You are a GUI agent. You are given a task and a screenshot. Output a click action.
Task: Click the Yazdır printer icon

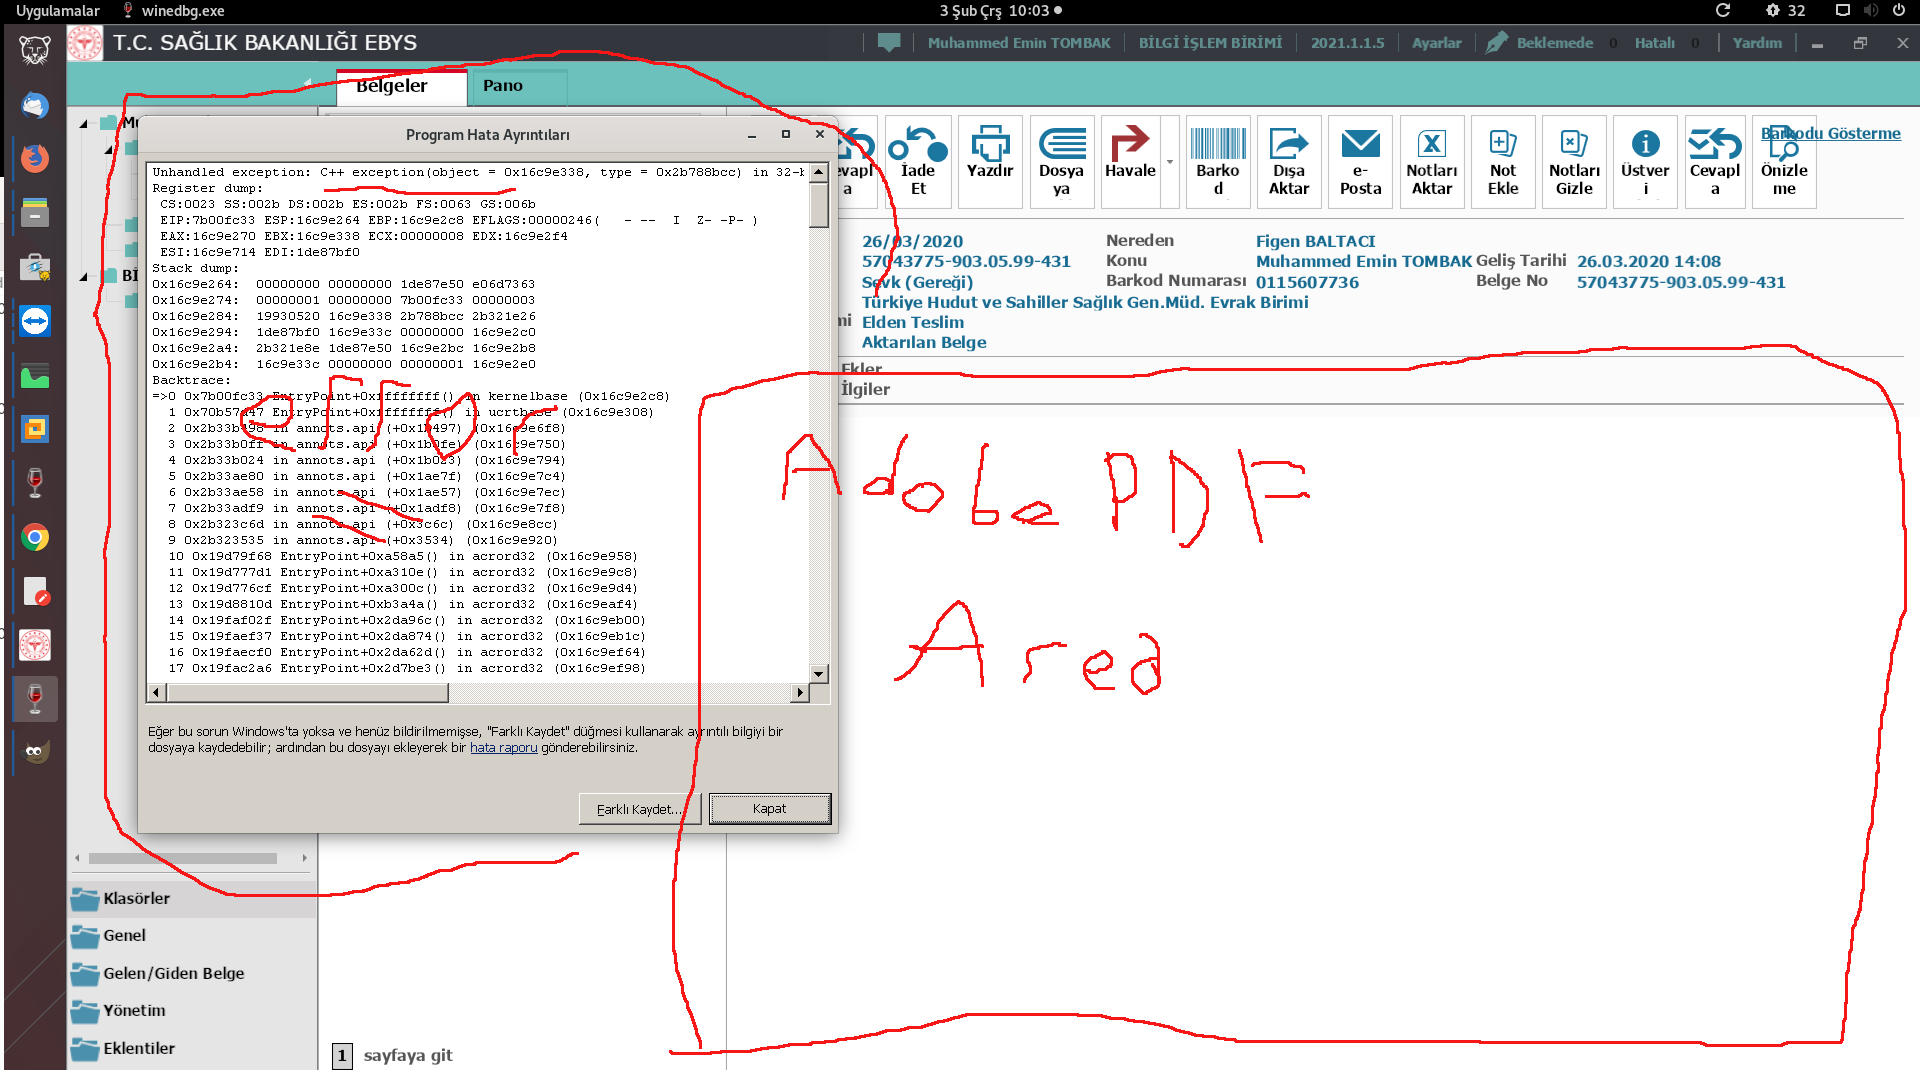click(x=990, y=161)
